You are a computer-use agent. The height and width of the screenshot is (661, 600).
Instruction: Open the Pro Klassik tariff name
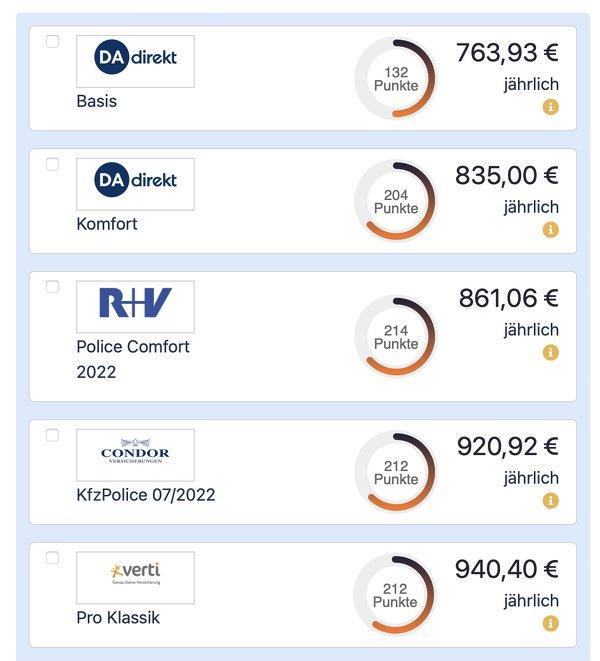[118, 618]
